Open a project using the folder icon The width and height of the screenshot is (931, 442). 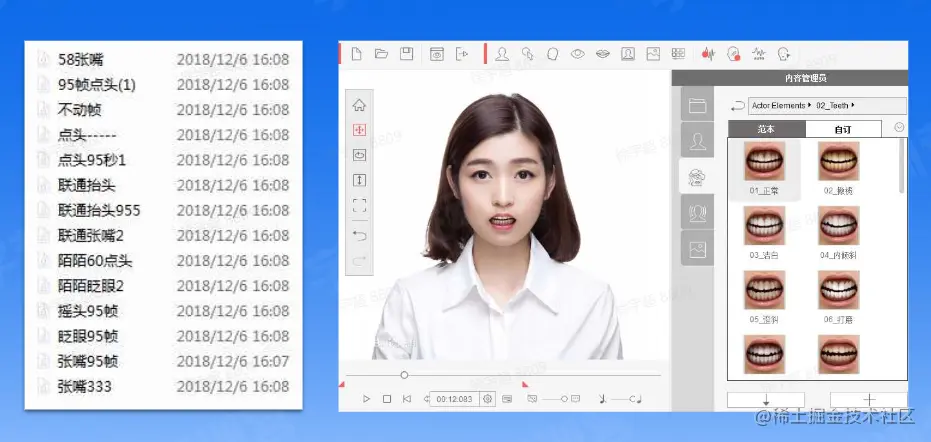[381, 54]
